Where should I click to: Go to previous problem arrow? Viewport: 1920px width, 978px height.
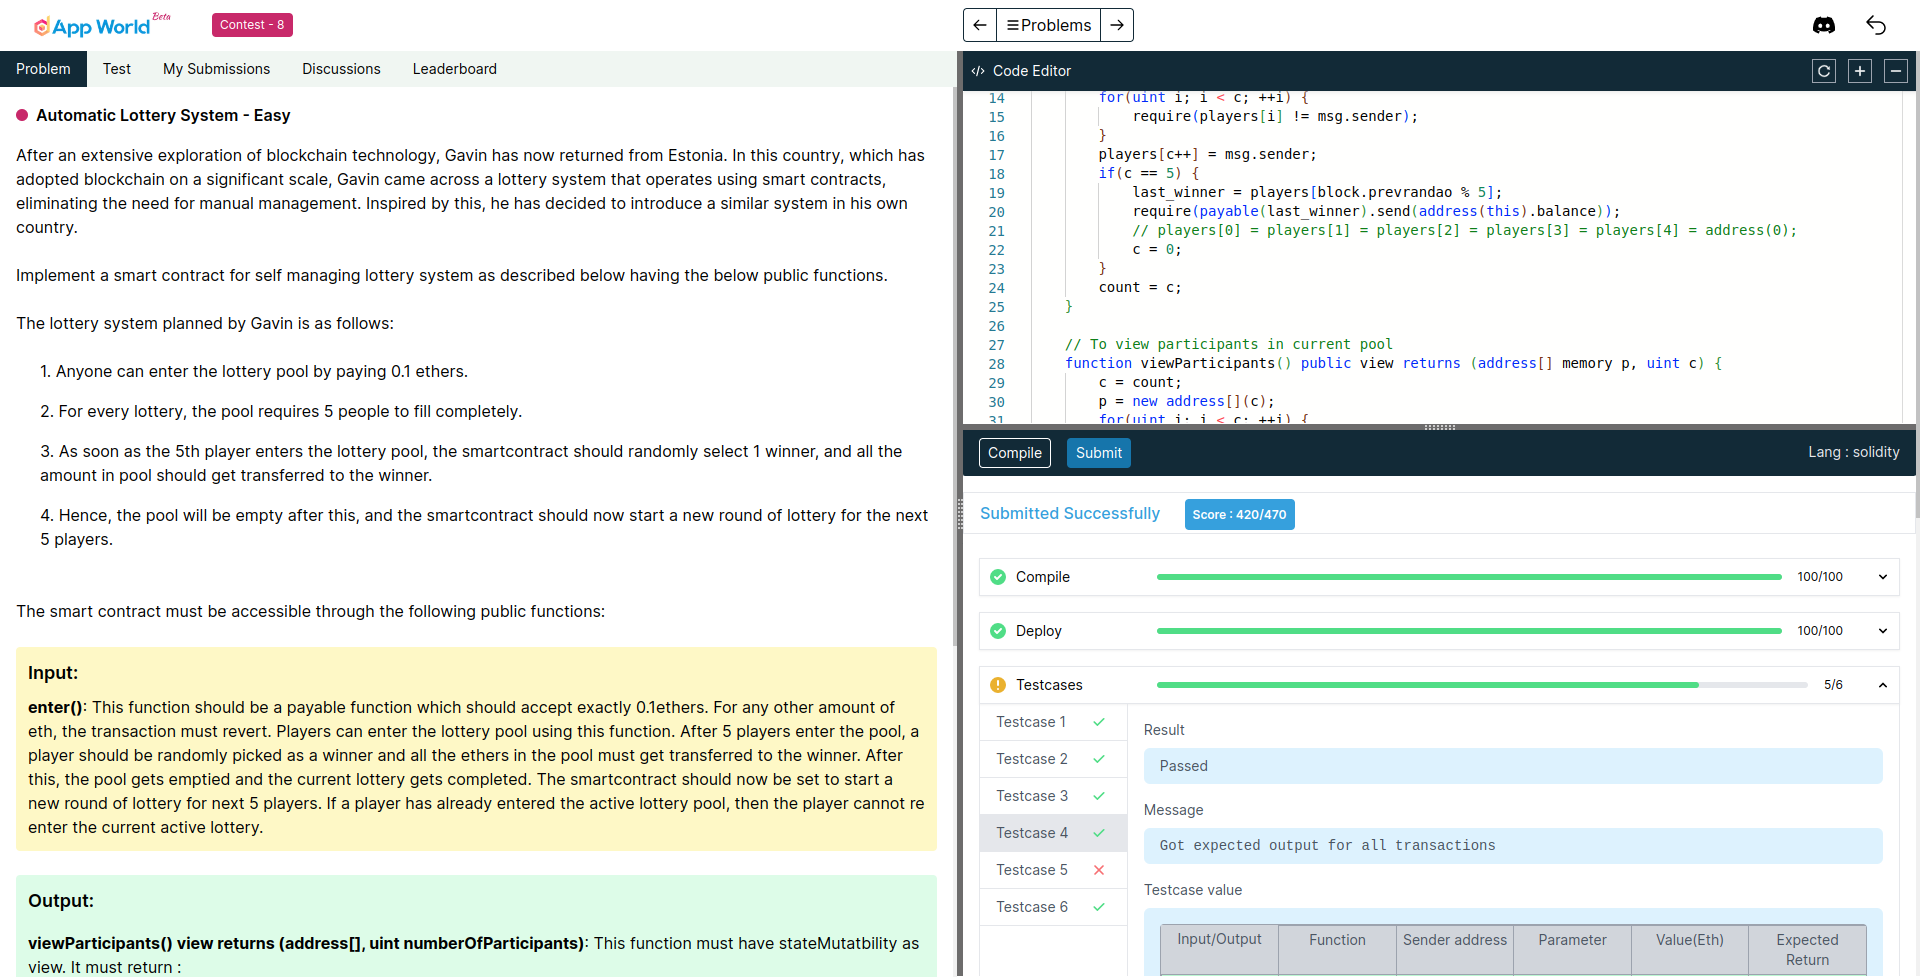click(980, 25)
